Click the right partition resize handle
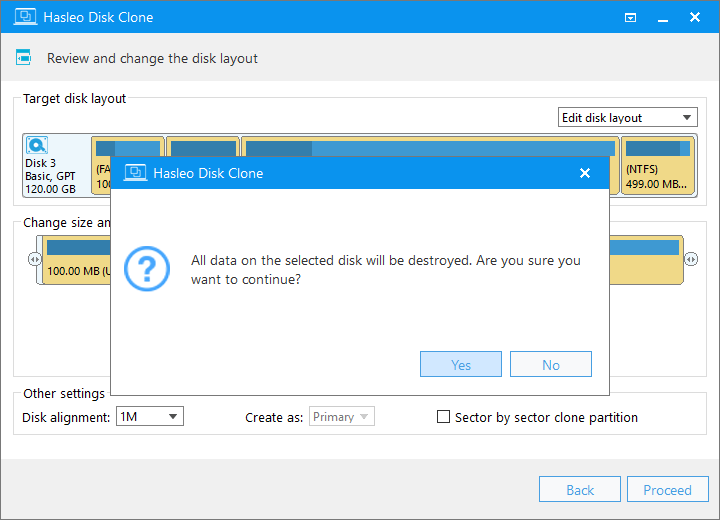The width and height of the screenshot is (720, 520). coord(691,260)
